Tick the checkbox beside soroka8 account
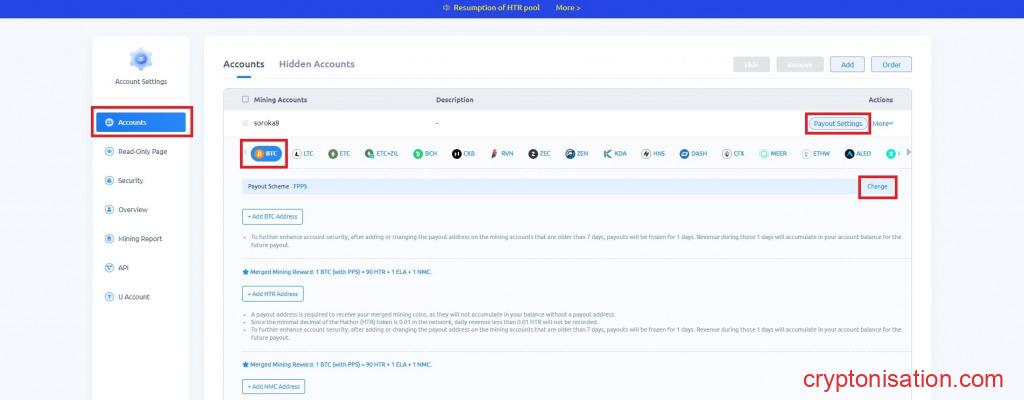The image size is (1024, 400). click(245, 123)
